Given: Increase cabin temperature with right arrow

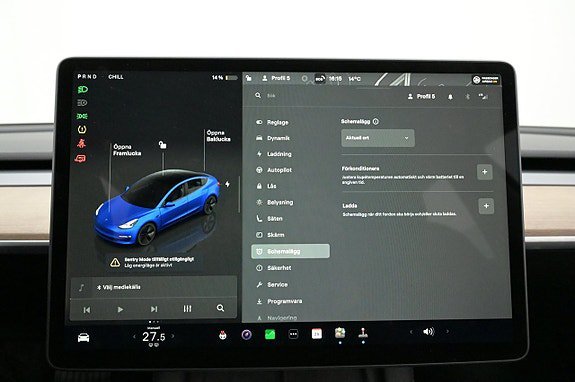Looking at the screenshot, I should pos(173,336).
